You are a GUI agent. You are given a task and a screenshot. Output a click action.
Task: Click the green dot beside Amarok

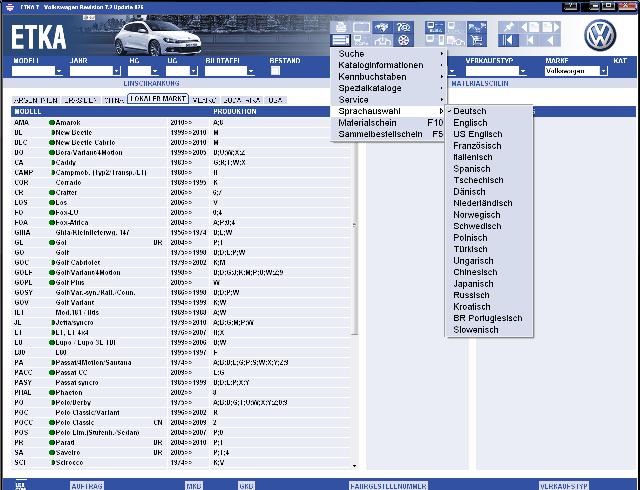[52, 122]
